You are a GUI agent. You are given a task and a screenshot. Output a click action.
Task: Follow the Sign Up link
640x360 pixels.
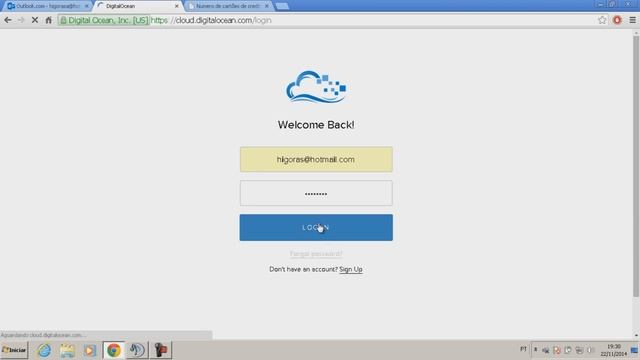point(351,269)
